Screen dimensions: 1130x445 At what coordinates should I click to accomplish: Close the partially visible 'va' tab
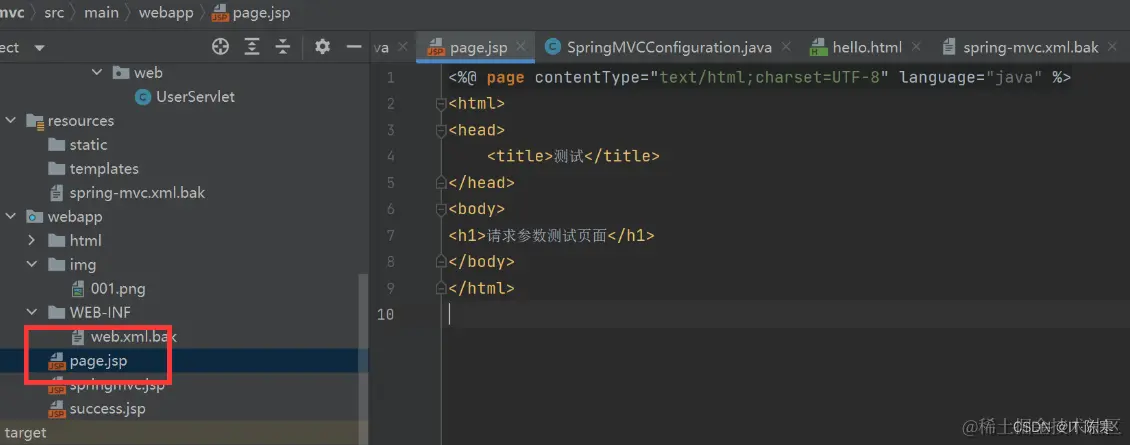click(403, 48)
